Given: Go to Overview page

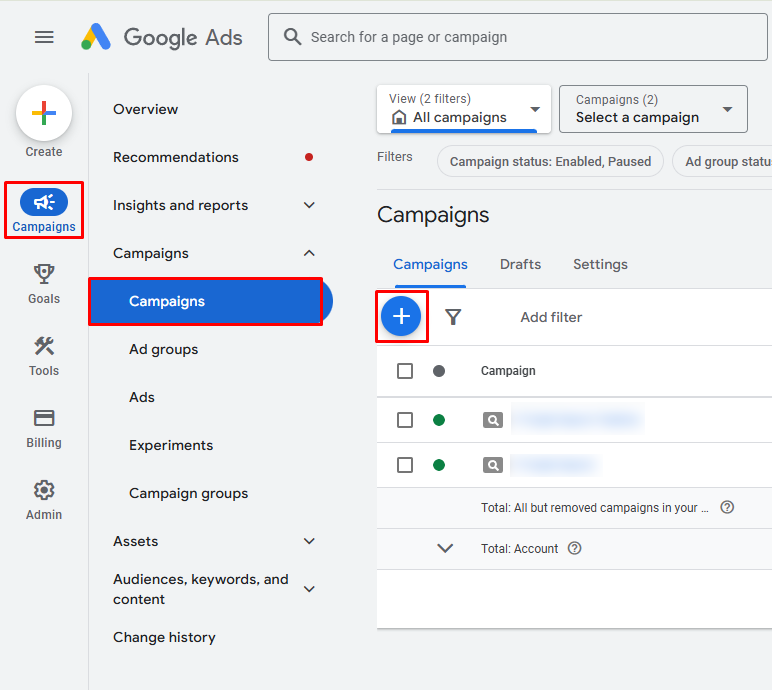Looking at the screenshot, I should pos(145,109).
